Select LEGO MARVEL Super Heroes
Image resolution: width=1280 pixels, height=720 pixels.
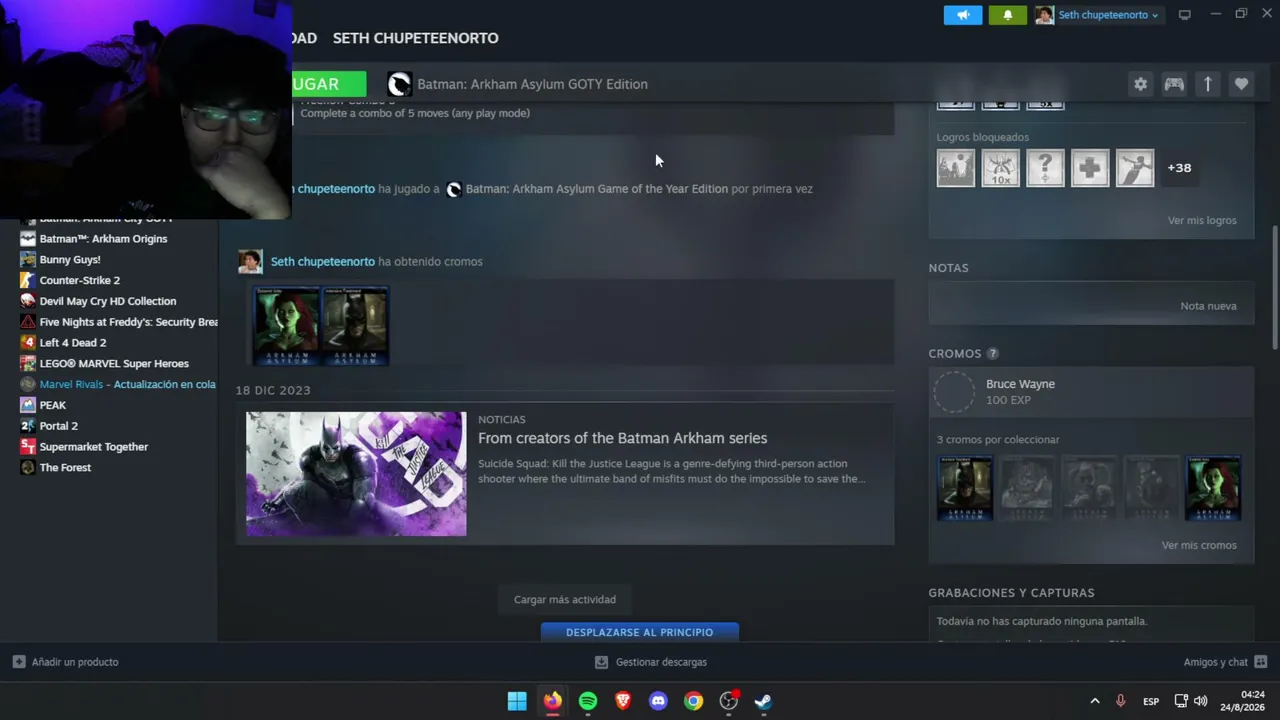114,364
